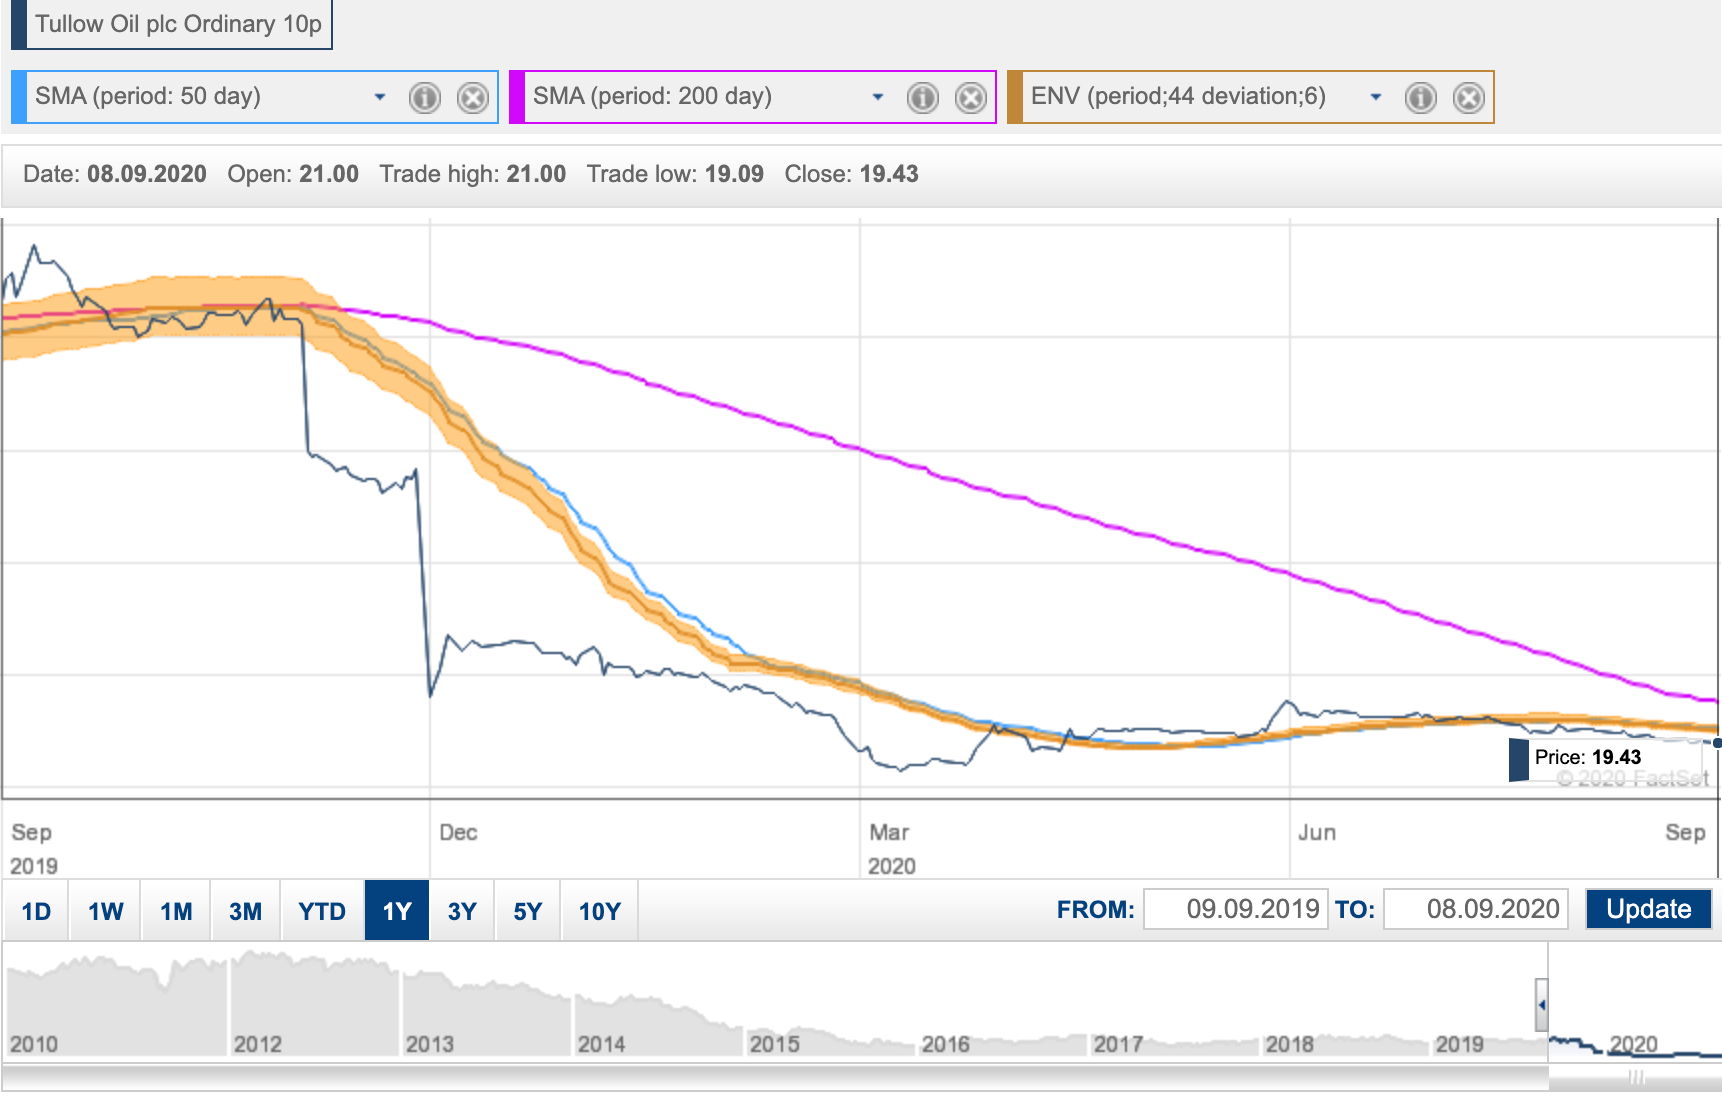
Task: Show info for SMA 200 day indicator
Action: 923,98
